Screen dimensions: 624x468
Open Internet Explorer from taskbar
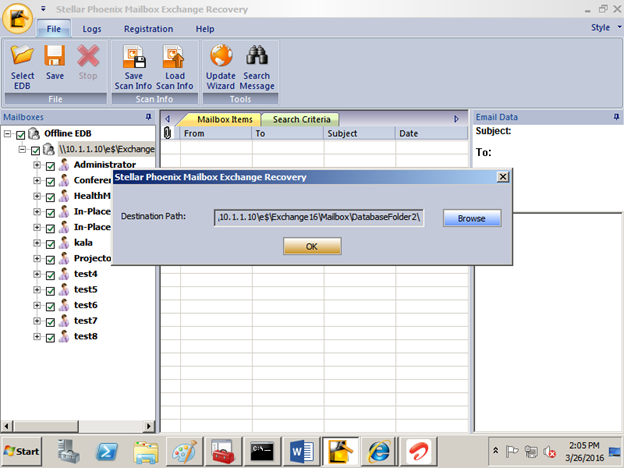378,452
